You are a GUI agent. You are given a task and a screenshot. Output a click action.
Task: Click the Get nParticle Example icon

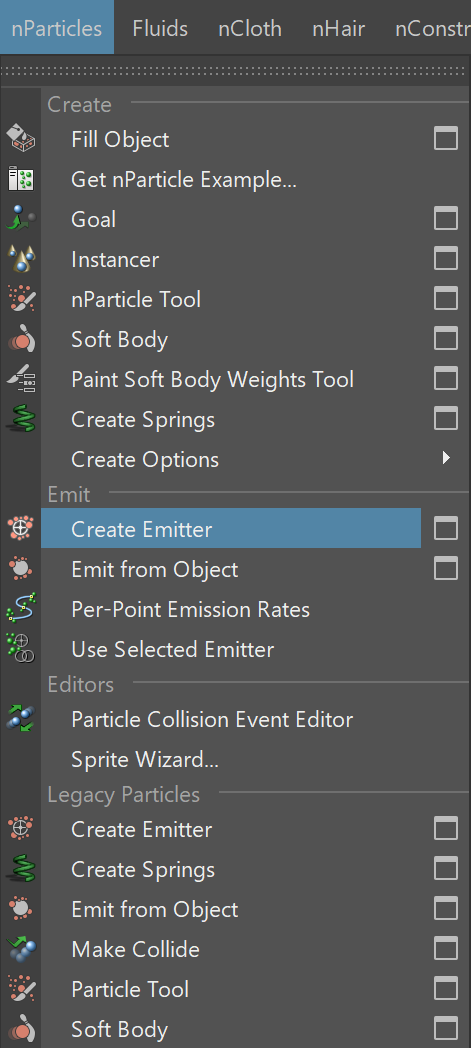[x=21, y=179]
